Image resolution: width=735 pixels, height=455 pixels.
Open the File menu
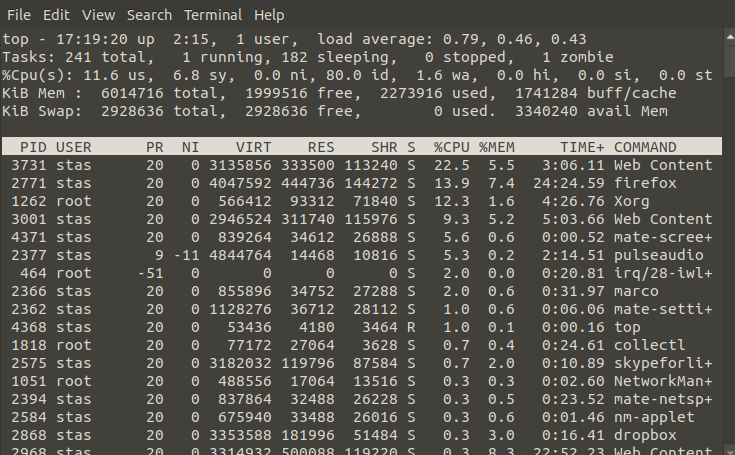tap(19, 15)
